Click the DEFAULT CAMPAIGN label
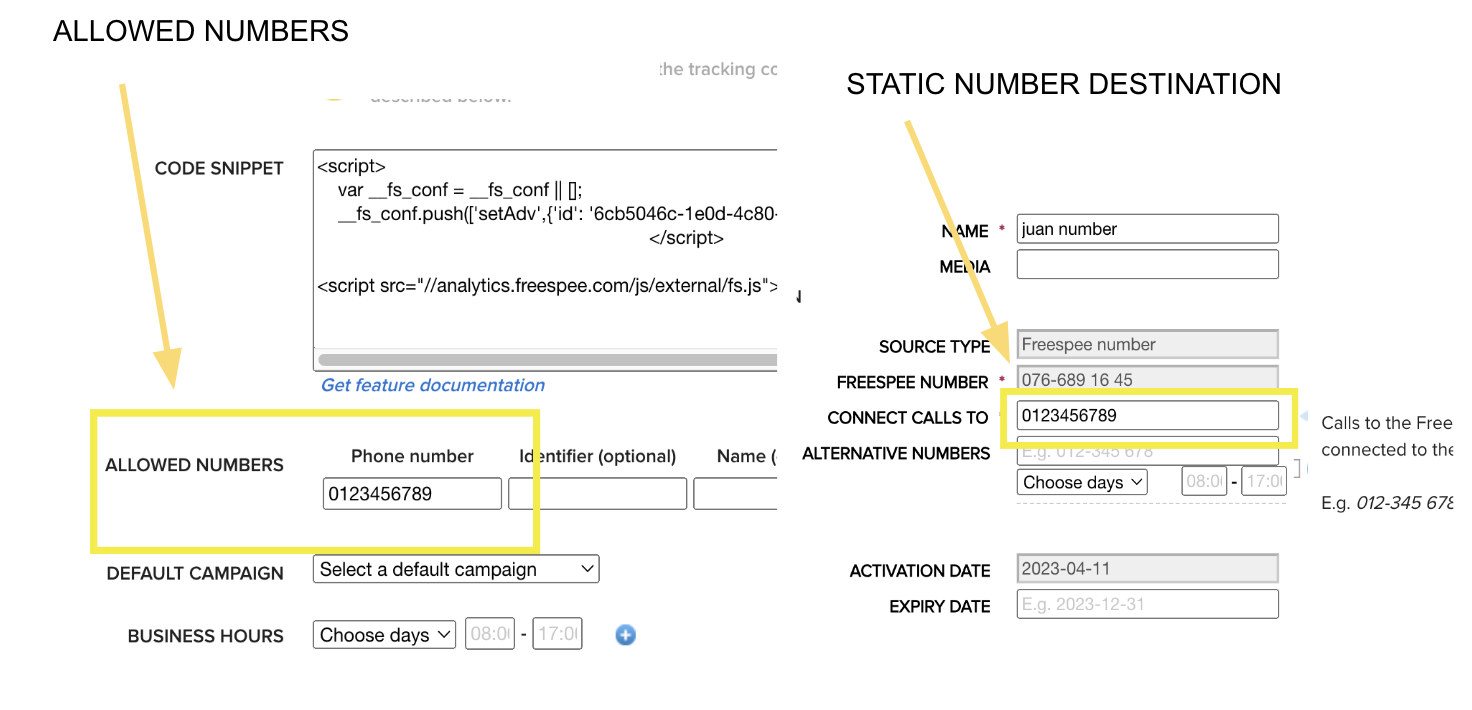Image resolution: width=1472 pixels, height=710 pixels. pyautogui.click(x=195, y=573)
